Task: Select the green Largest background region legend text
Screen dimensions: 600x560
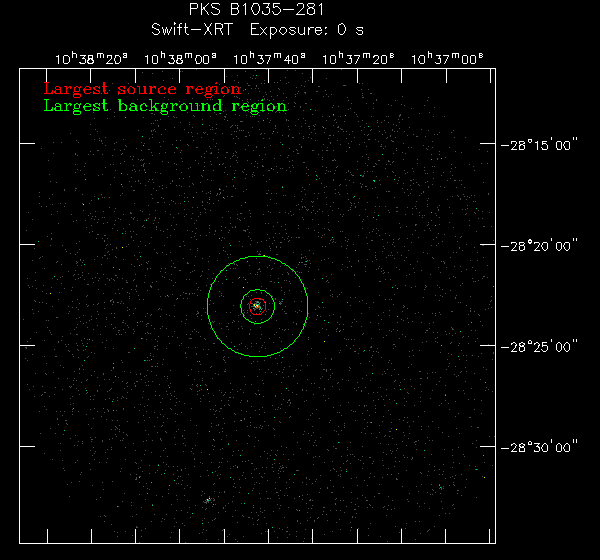Action: pyautogui.click(x=165, y=106)
